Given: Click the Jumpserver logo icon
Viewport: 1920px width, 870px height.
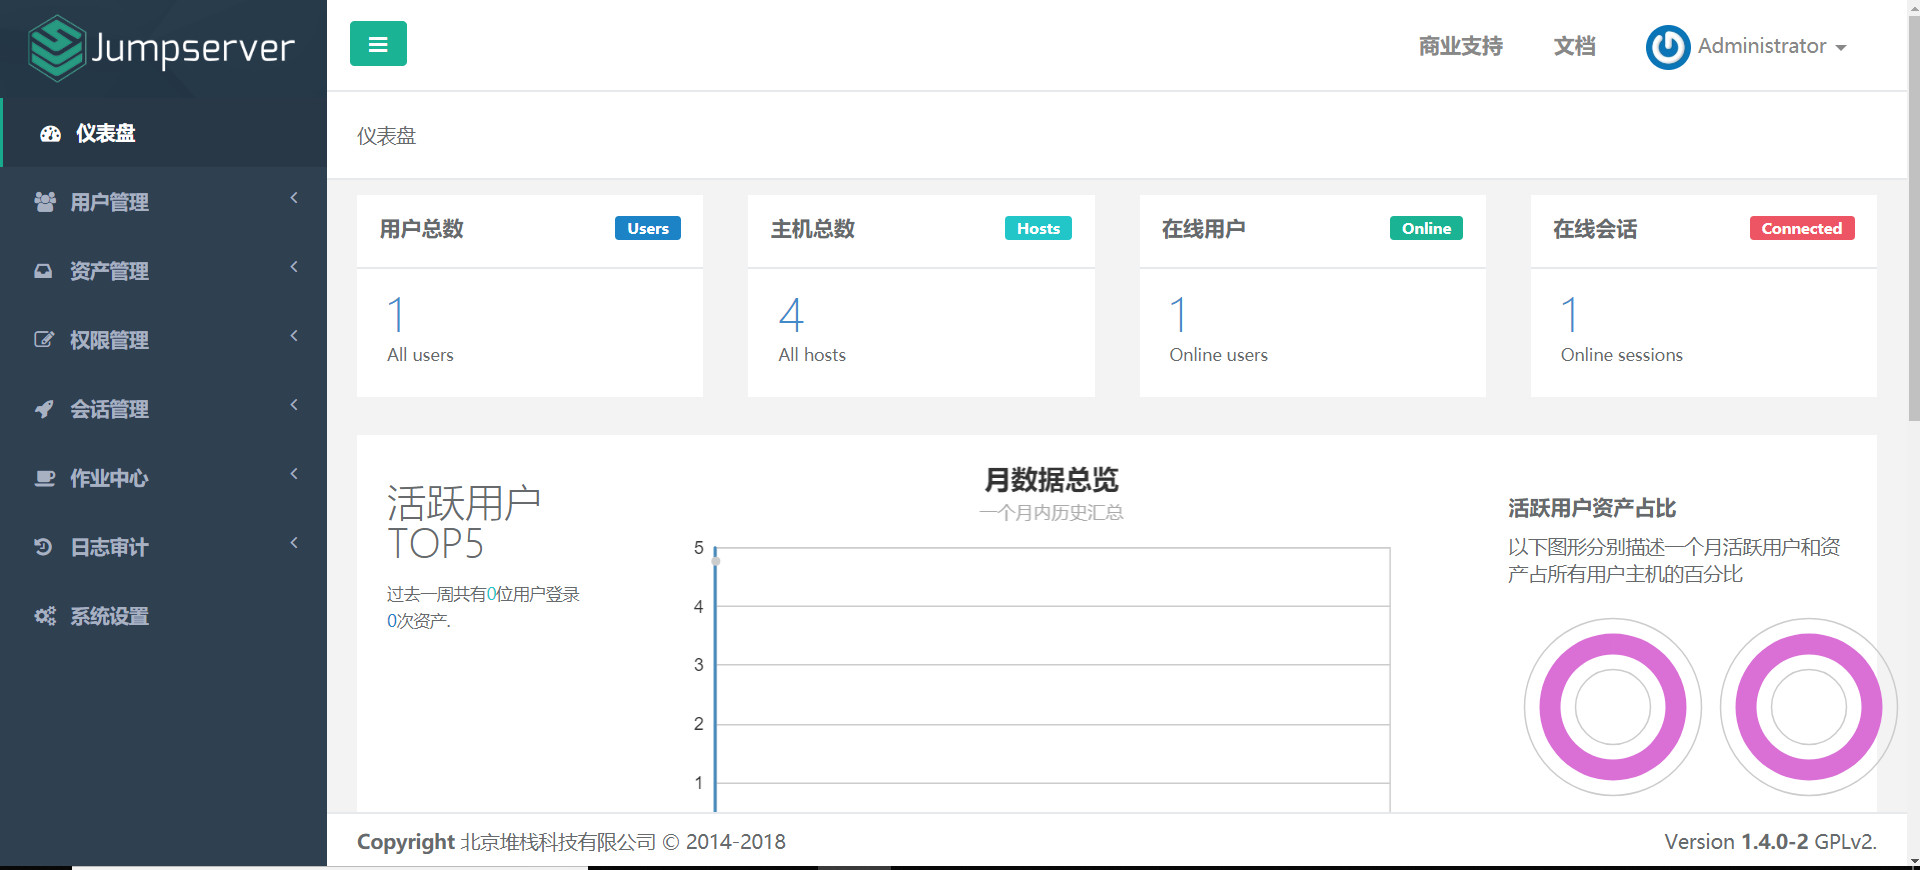Looking at the screenshot, I should pyautogui.click(x=57, y=48).
